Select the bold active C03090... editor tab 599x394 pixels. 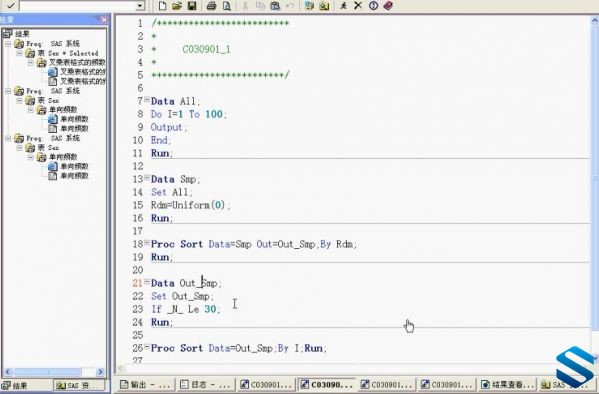327,384
